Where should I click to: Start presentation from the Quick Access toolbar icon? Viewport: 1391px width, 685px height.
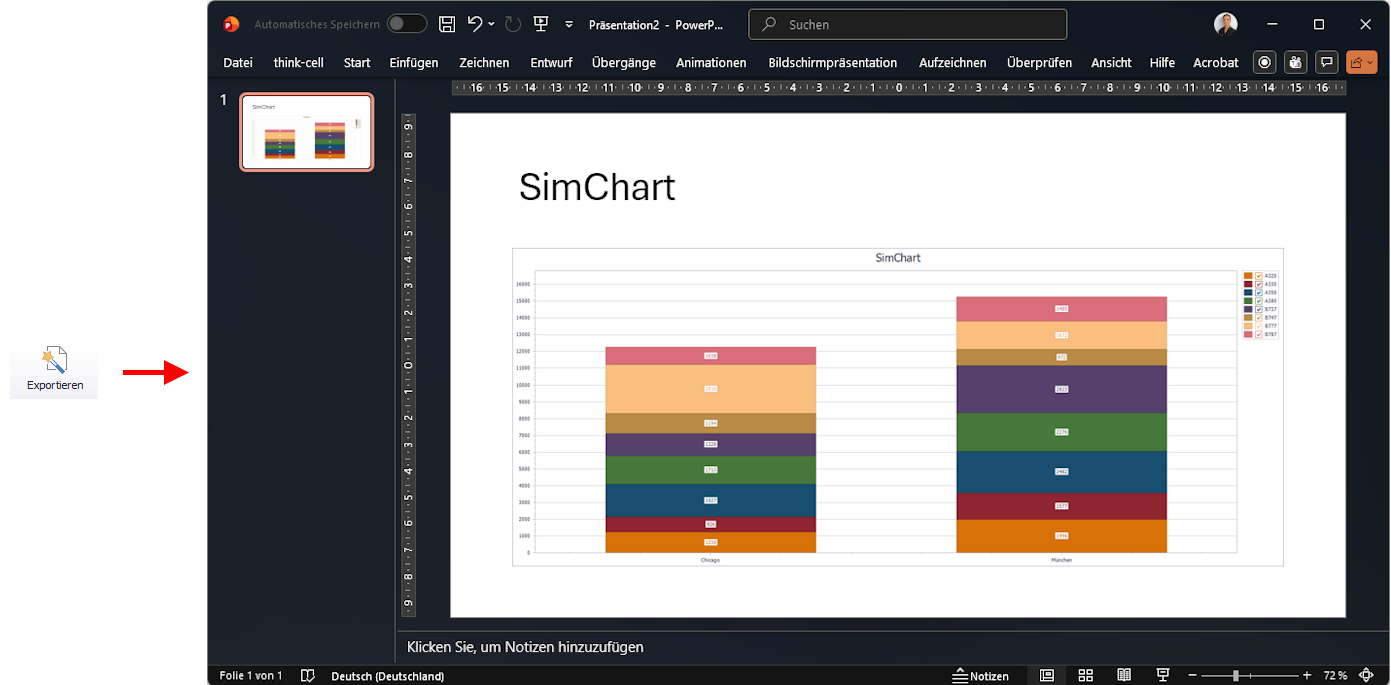coord(541,24)
